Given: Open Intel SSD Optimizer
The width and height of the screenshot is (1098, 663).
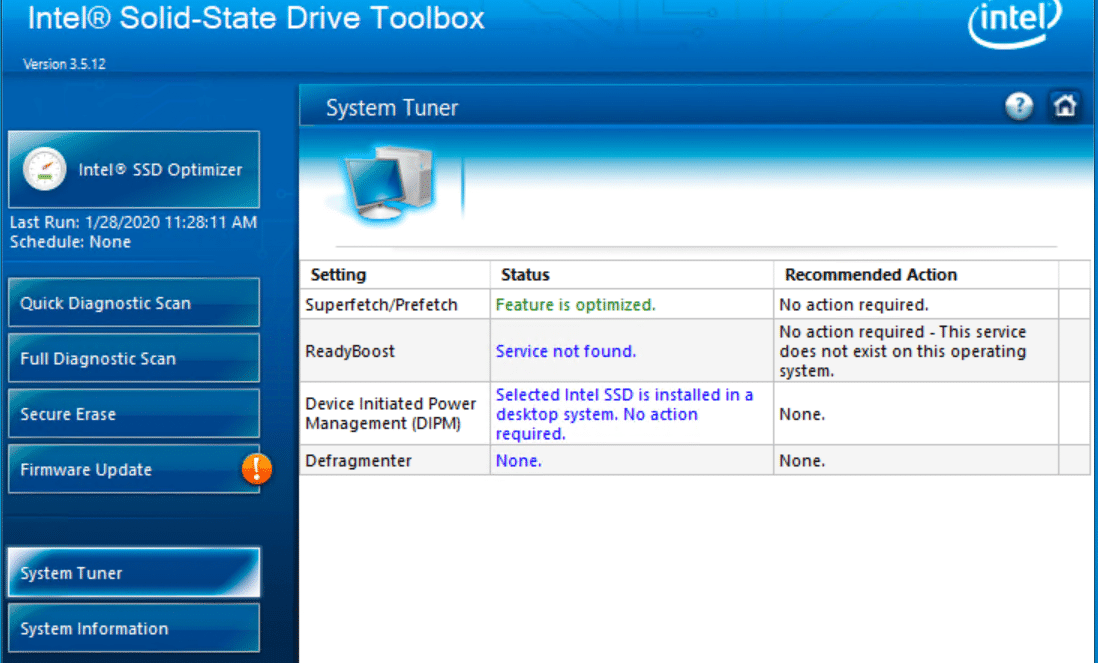Looking at the screenshot, I should pos(134,169).
